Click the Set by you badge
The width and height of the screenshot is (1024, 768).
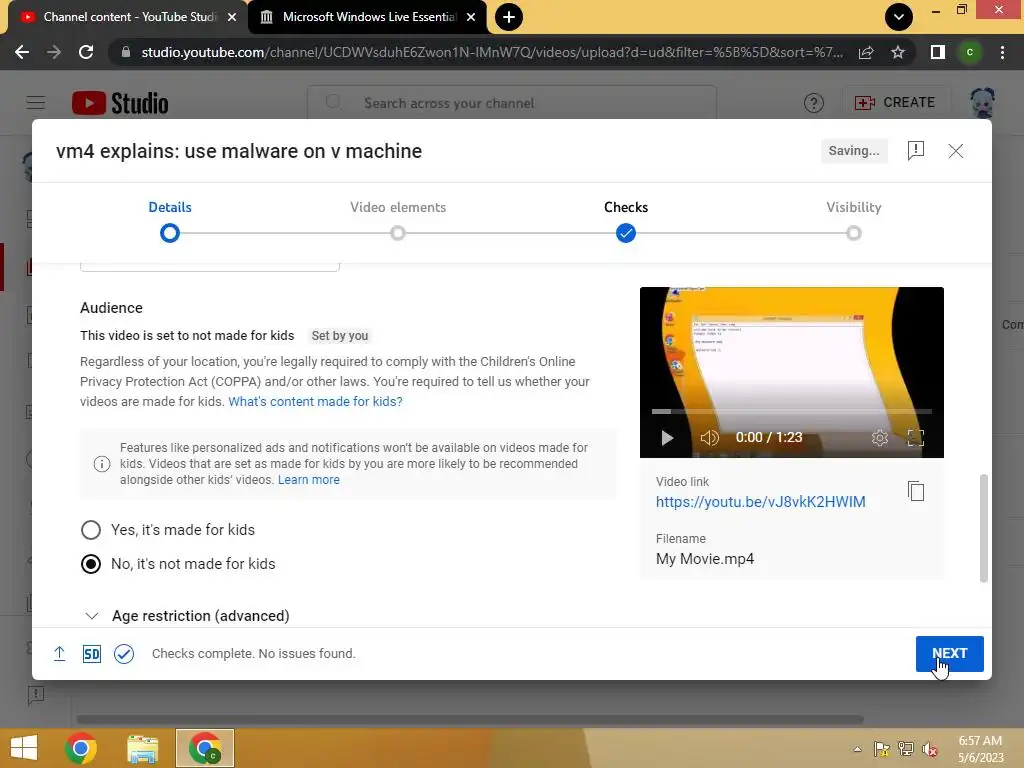pyautogui.click(x=340, y=336)
